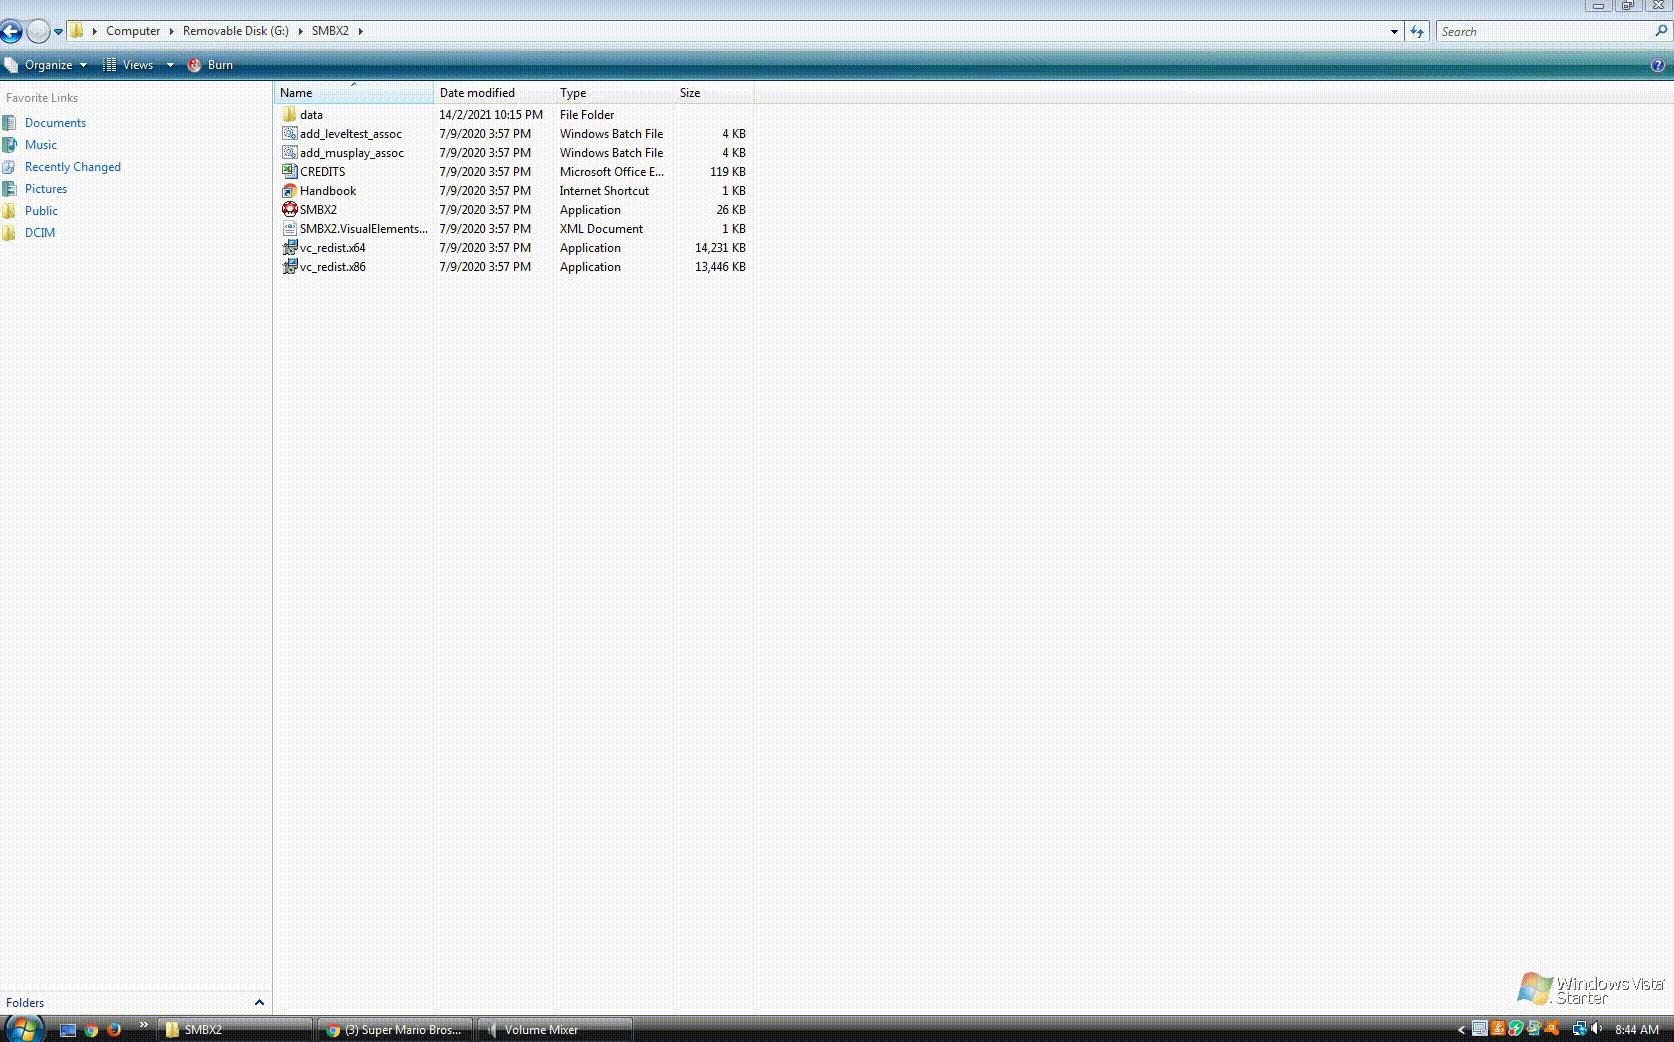
Task: Select the SMBX2.VisualElements XML file icon
Action: pyautogui.click(x=289, y=229)
